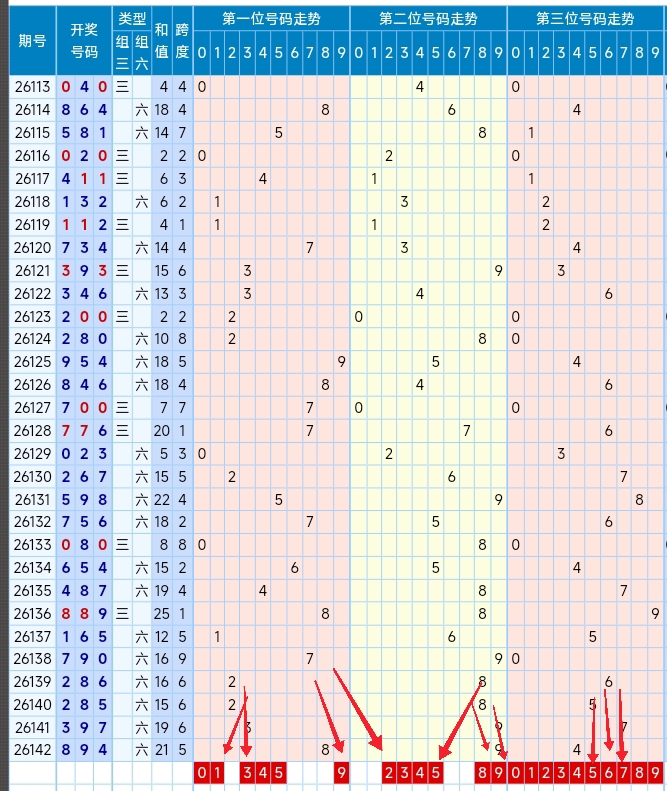Screen dimensions: 667x791
Task: Click the 类型 header cell
Action: (132, 19)
